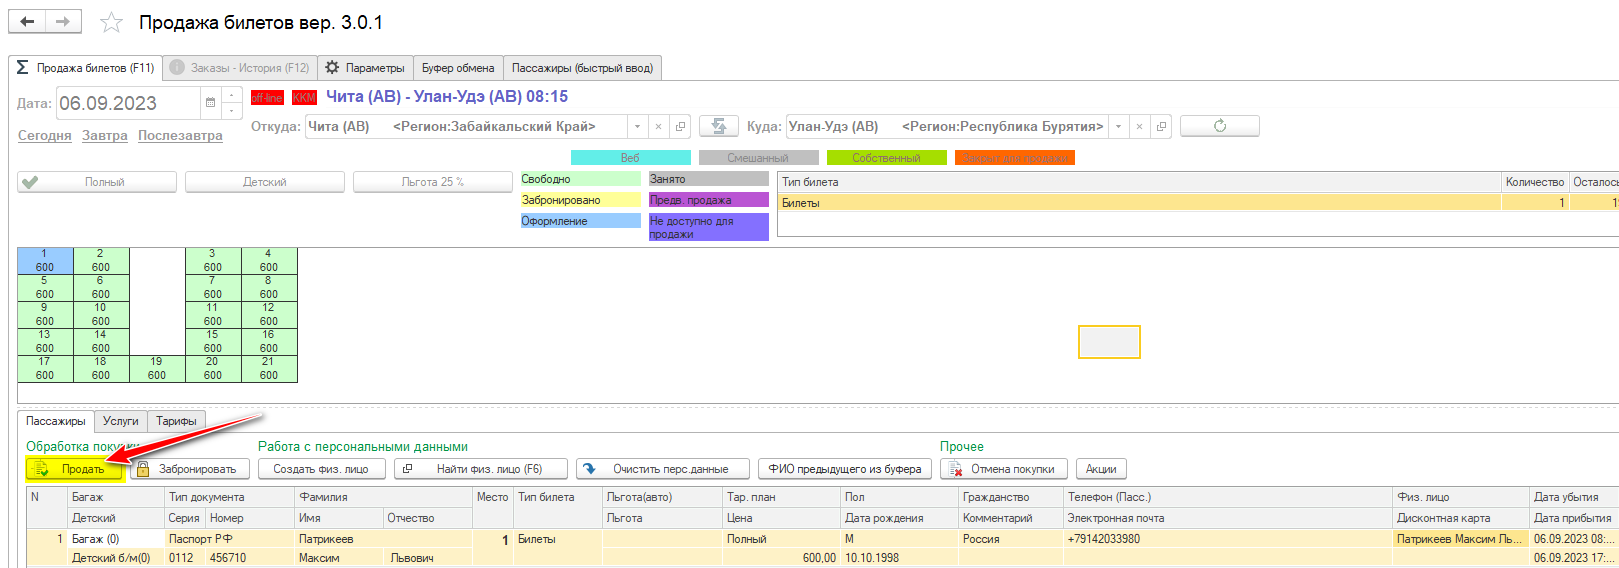Toggle the Полный tariff option
1619x568 pixels.
97,182
